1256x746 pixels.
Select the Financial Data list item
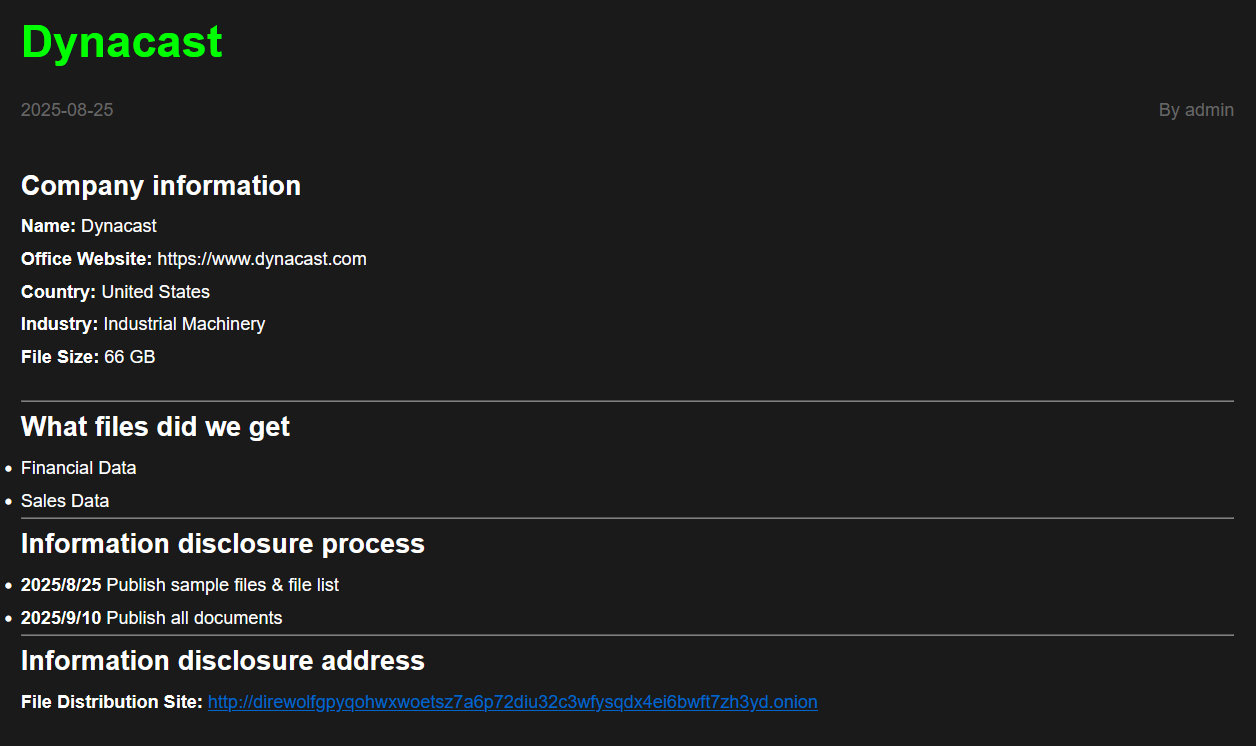click(78, 468)
